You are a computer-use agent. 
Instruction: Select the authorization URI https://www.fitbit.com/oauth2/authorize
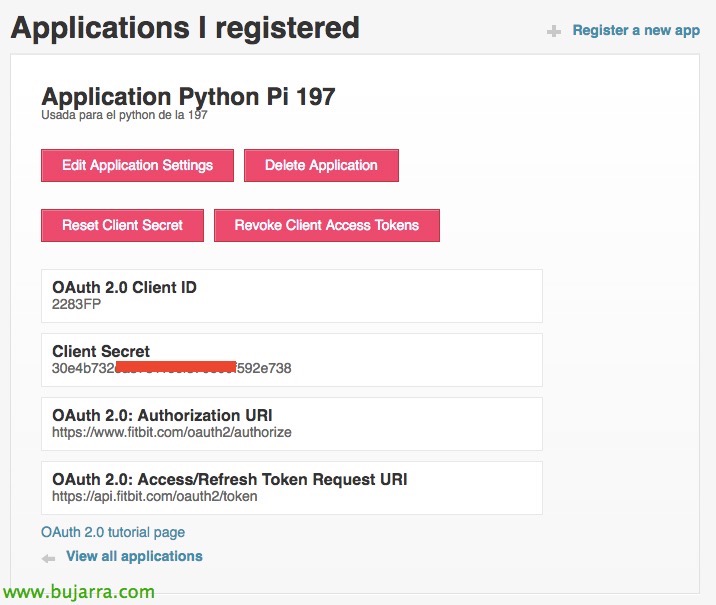click(x=172, y=432)
